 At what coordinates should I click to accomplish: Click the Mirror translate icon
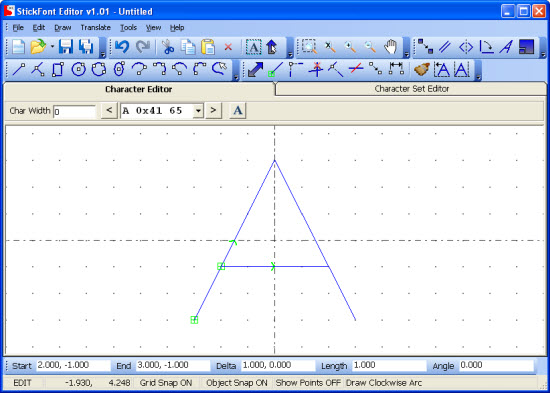pos(466,47)
